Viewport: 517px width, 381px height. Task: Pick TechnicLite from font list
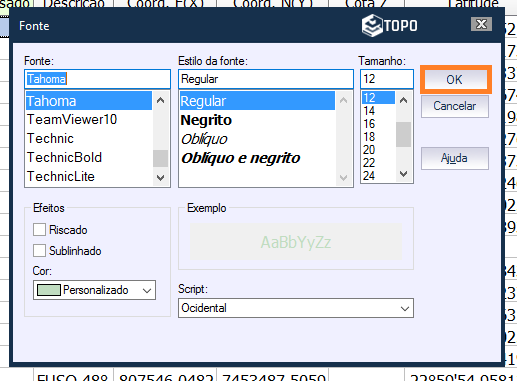[89, 176]
